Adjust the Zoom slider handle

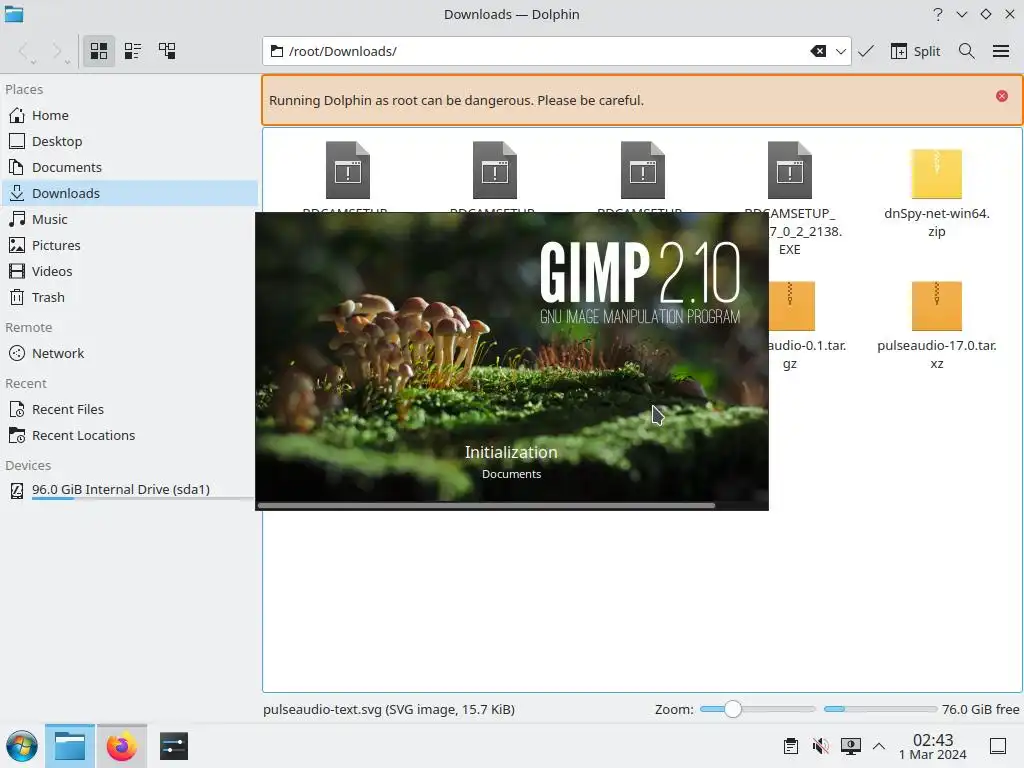733,709
